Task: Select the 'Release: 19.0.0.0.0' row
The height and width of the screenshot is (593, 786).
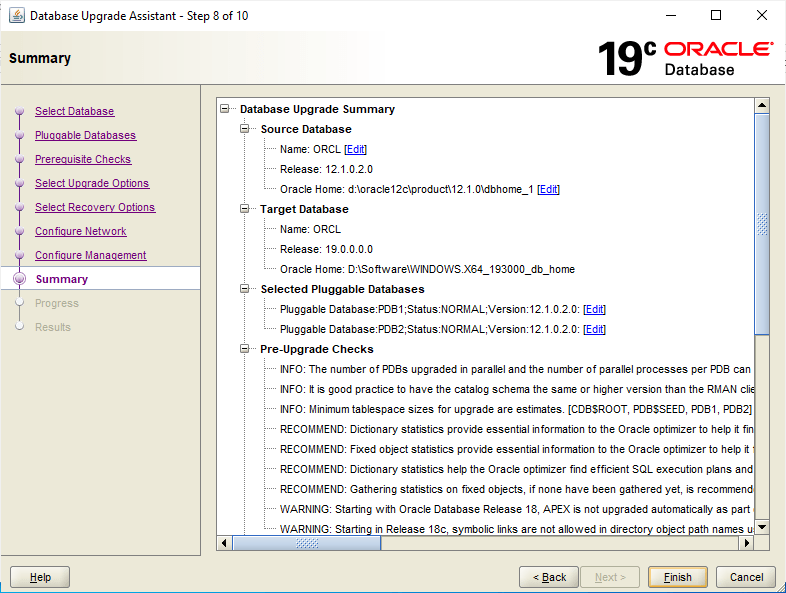Action: (x=326, y=249)
